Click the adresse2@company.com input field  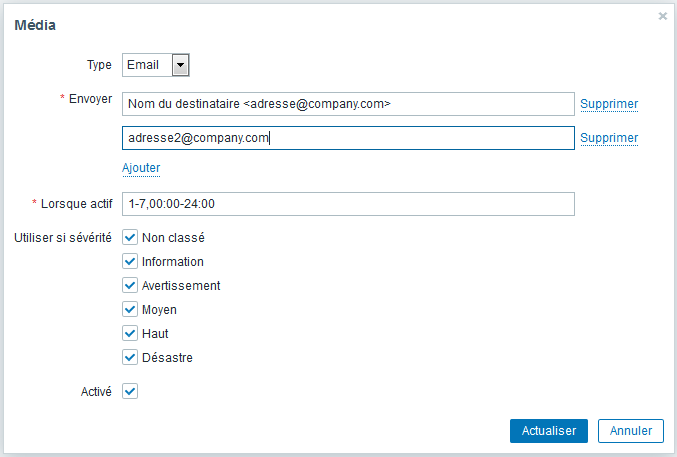pyautogui.click(x=348, y=138)
